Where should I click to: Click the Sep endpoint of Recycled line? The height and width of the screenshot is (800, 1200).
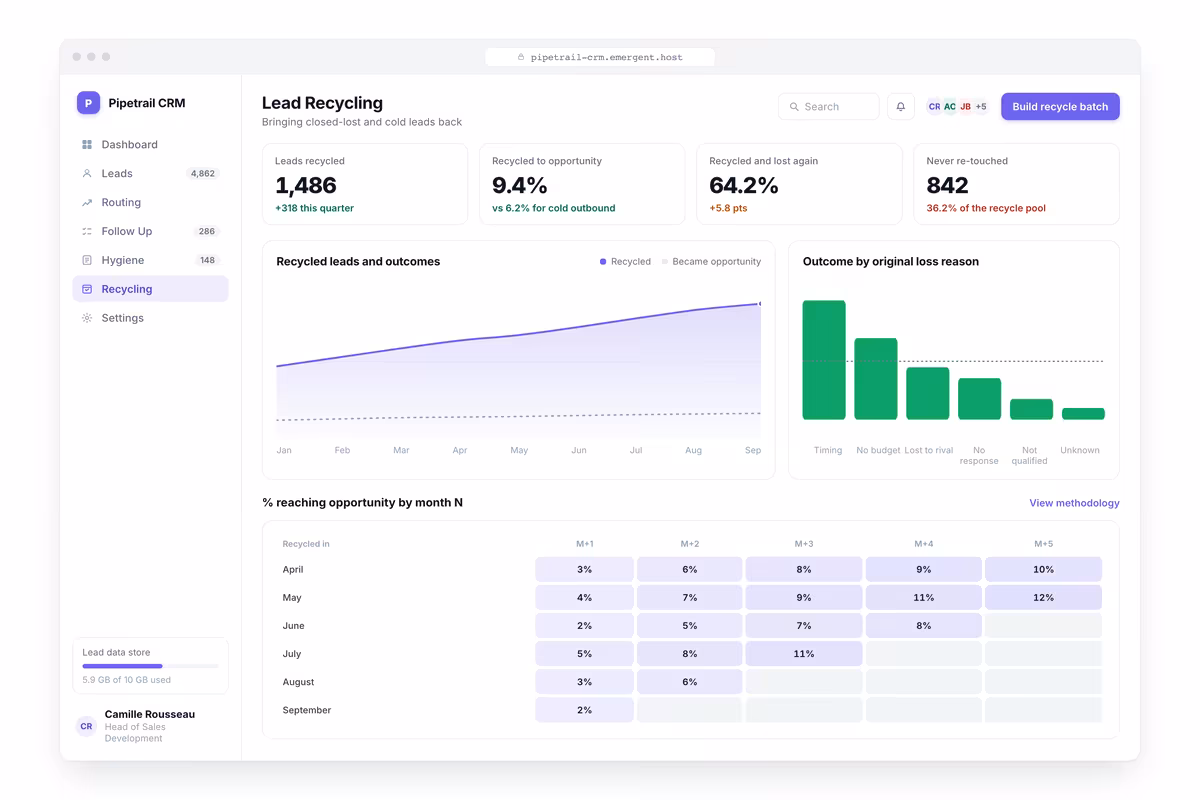tap(759, 303)
